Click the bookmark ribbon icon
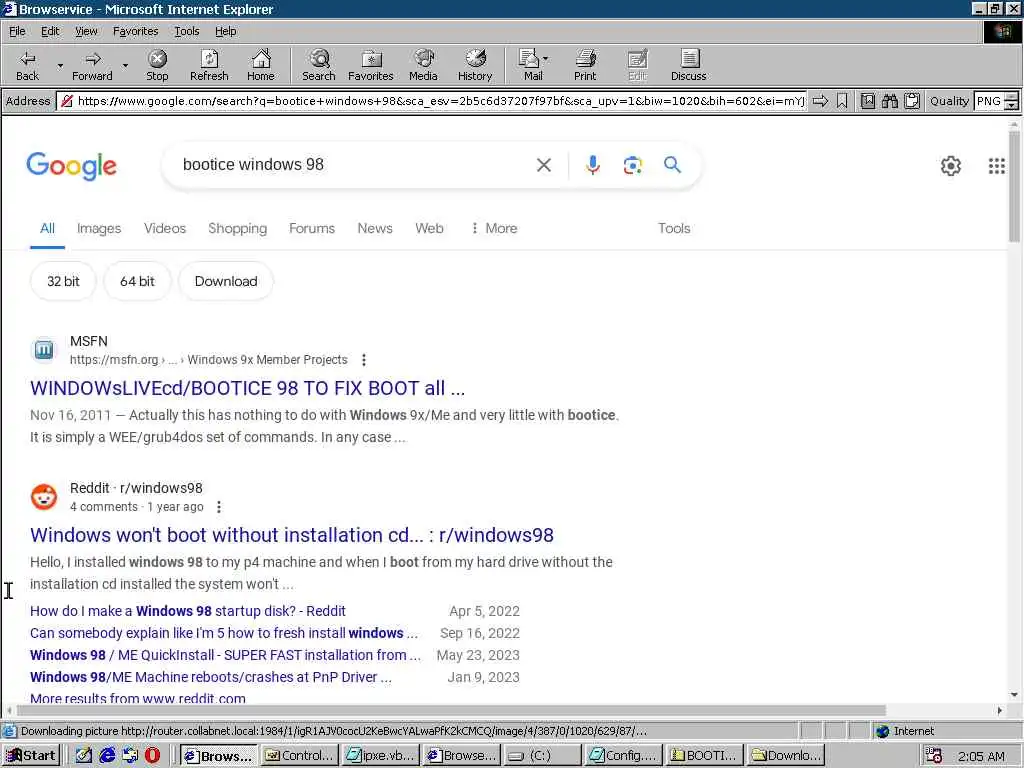This screenshot has height=768, width=1024. click(x=842, y=101)
